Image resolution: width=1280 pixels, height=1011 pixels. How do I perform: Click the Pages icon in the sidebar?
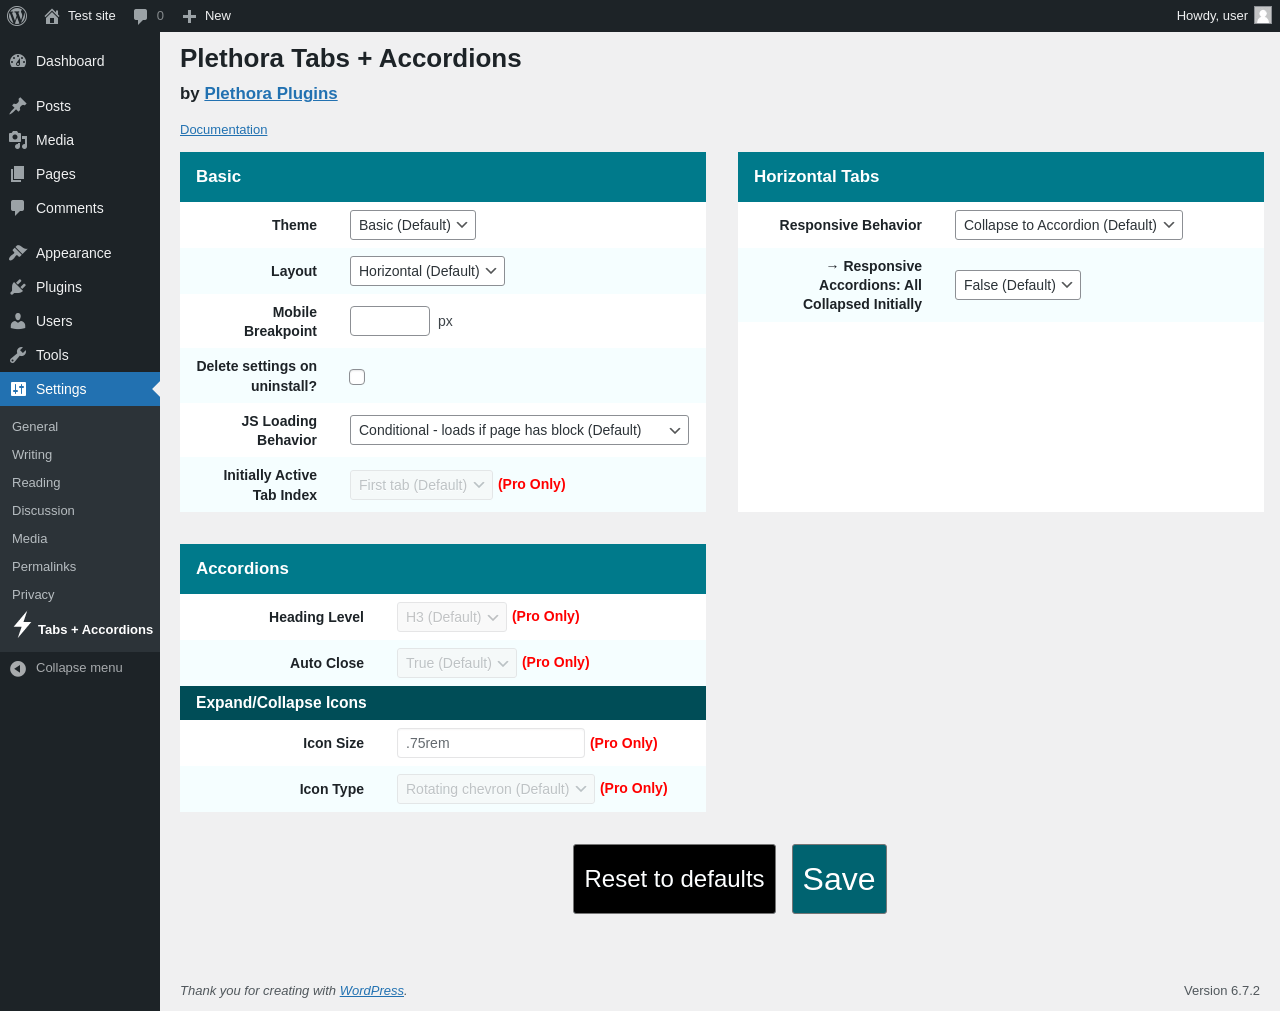[18, 174]
